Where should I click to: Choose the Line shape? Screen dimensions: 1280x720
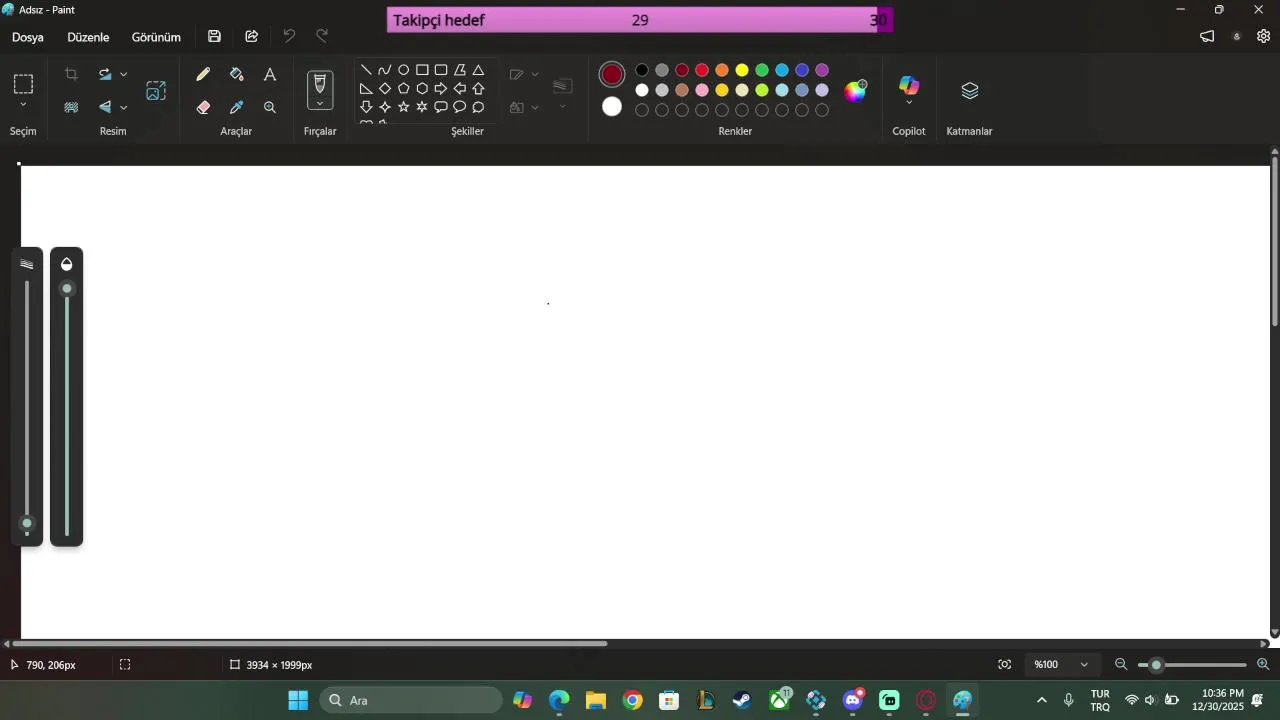[x=366, y=70]
